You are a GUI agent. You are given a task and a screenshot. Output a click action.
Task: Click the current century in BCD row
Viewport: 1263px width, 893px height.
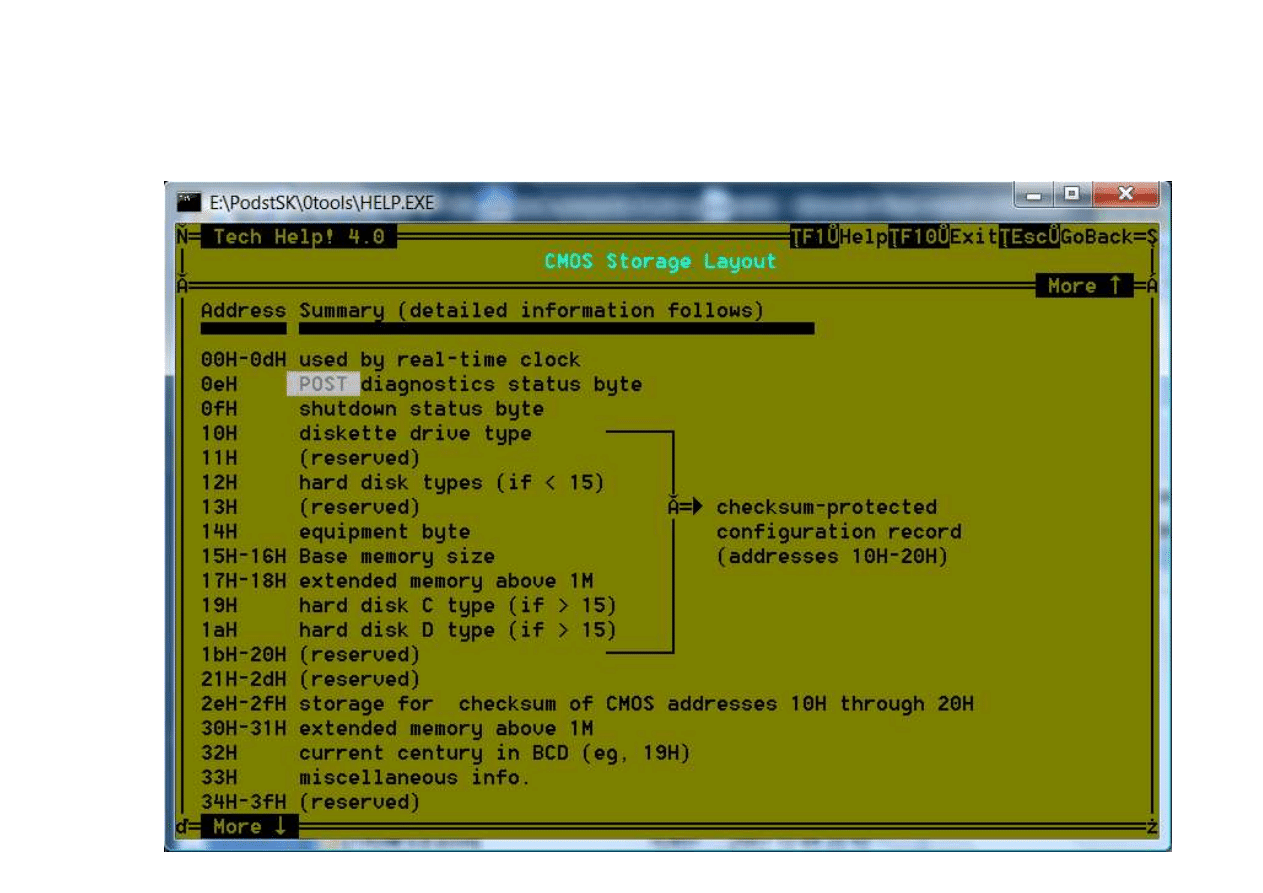(x=494, y=753)
